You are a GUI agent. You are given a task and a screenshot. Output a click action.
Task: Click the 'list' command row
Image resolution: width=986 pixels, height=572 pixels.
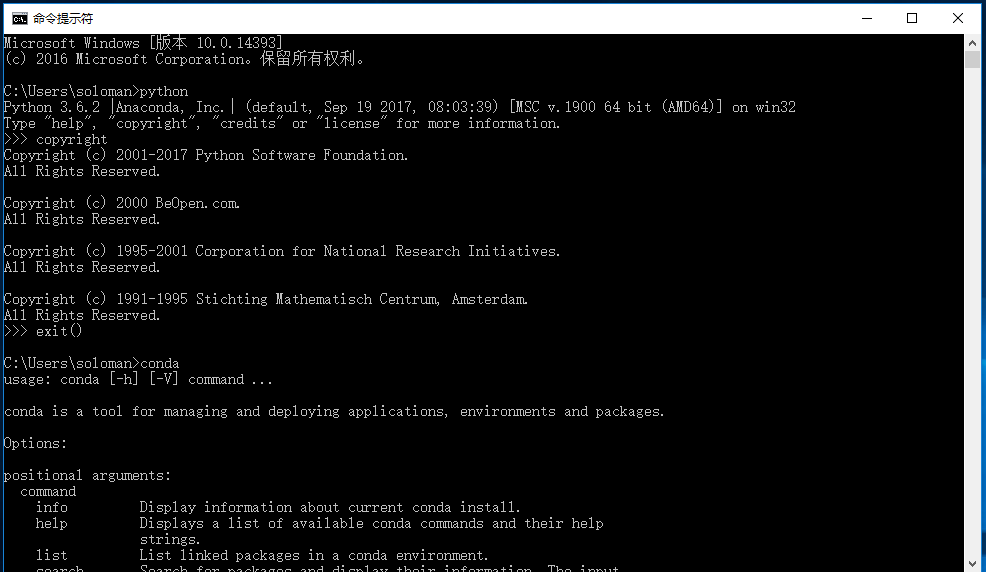coord(262,555)
